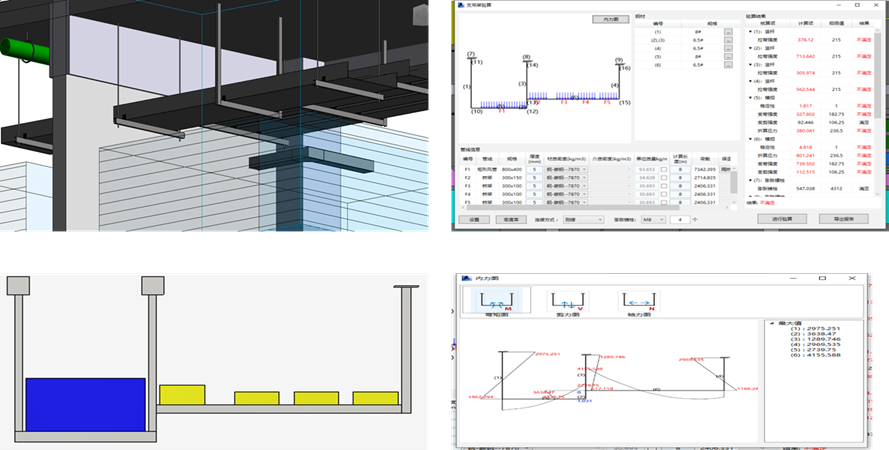
Task: Select the shear force diagram (V) icon
Action: [x=568, y=301]
